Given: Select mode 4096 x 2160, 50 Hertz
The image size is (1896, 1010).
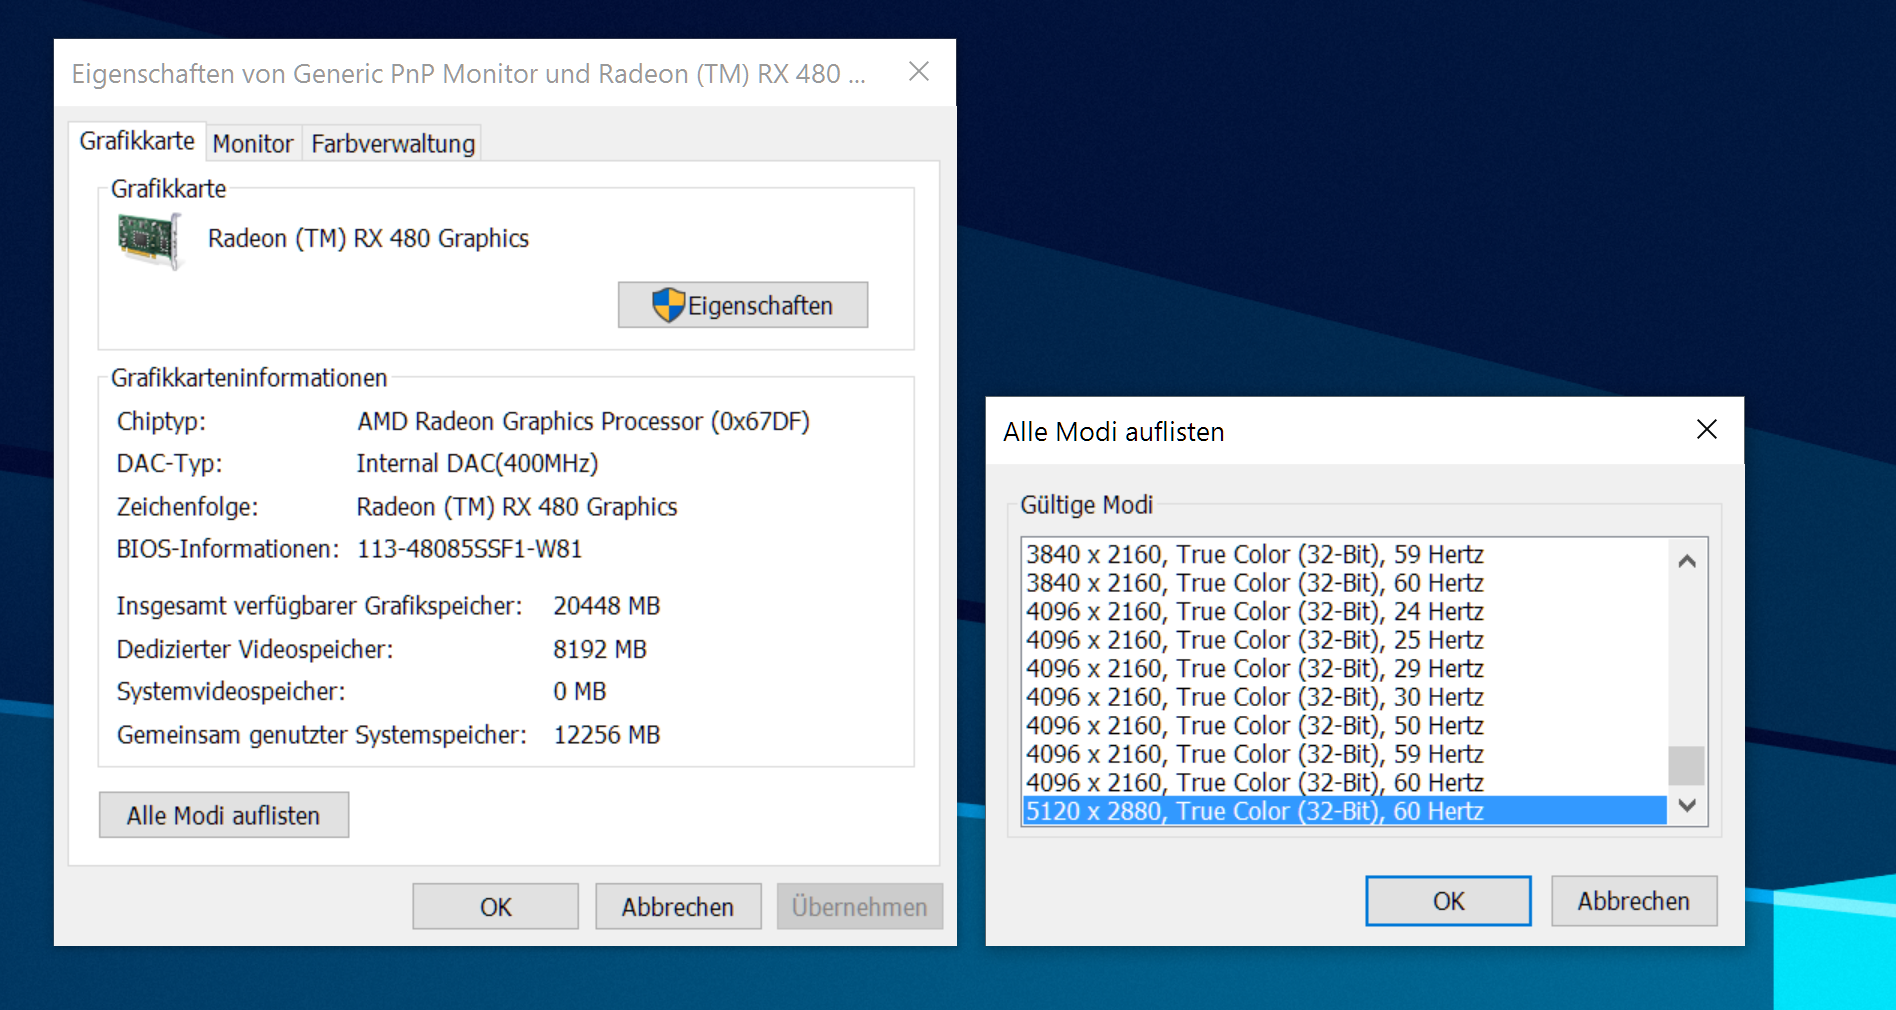Looking at the screenshot, I should [1344, 725].
